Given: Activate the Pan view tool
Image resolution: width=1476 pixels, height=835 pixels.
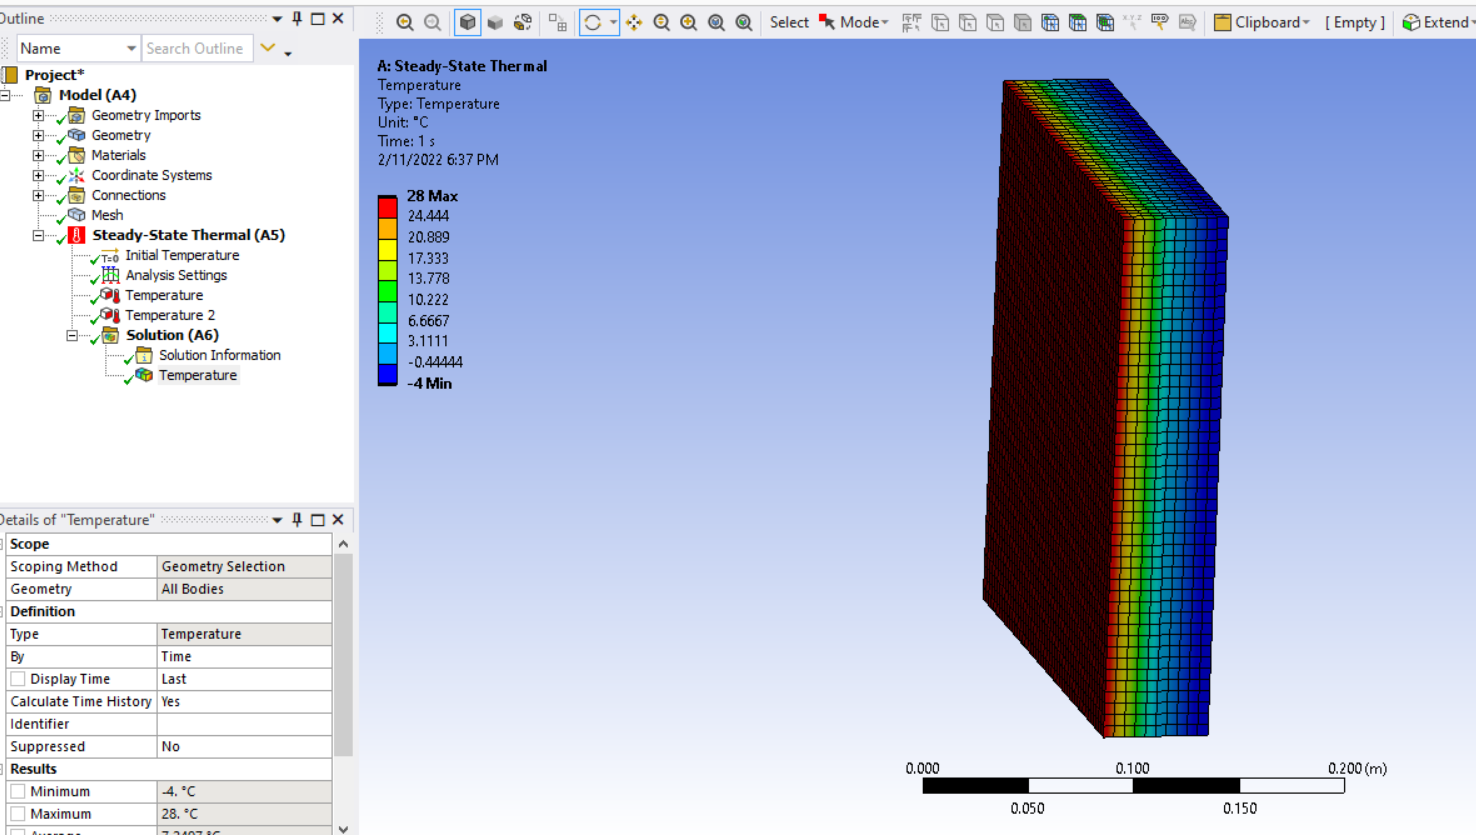Looking at the screenshot, I should coord(634,22).
